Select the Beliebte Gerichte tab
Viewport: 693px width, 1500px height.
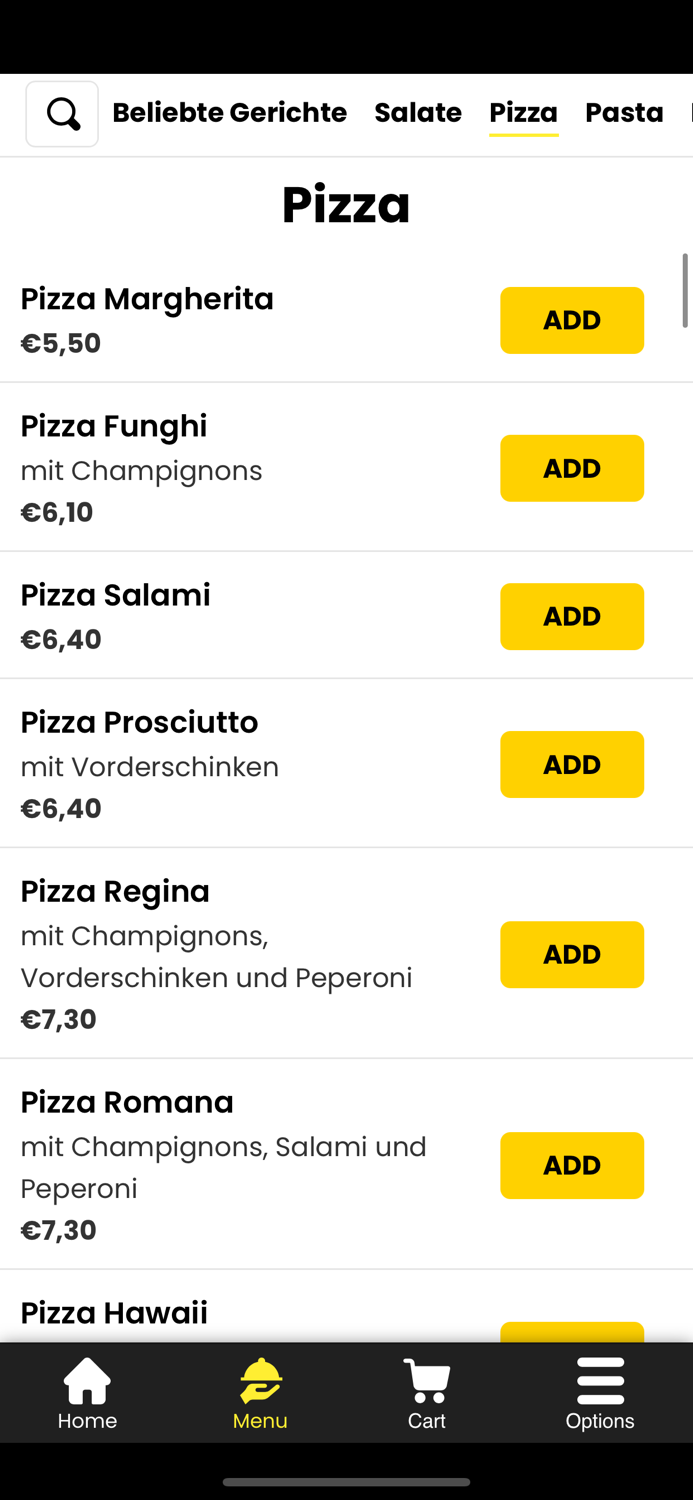230,113
